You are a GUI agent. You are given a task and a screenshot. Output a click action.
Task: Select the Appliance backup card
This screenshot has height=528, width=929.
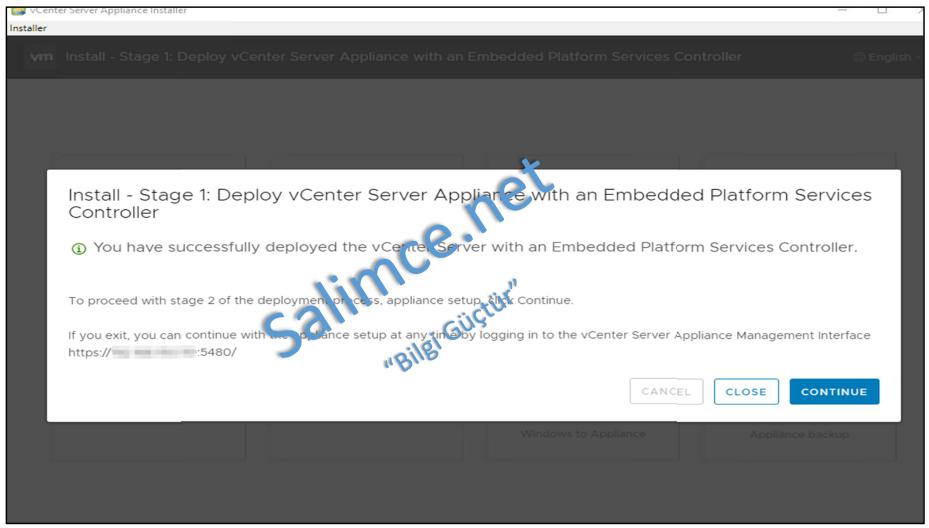coord(799,434)
